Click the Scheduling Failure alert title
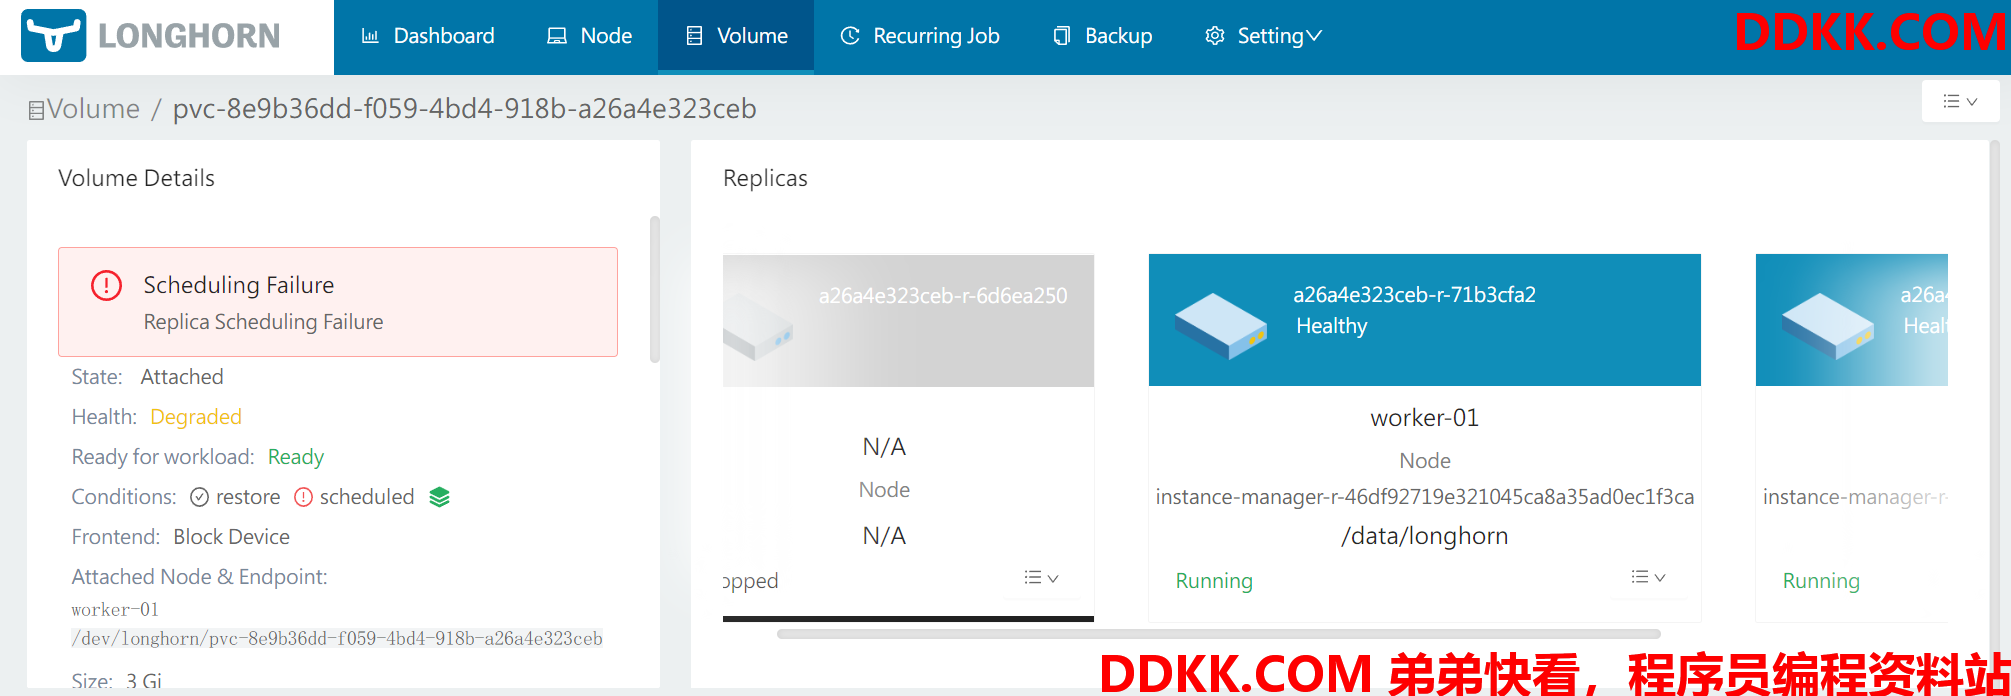 239,285
